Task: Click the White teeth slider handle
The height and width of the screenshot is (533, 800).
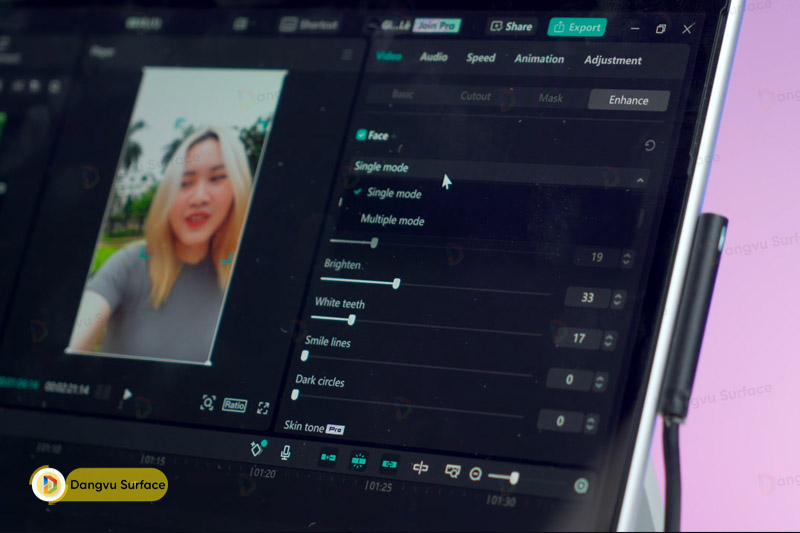Action: pyautogui.click(x=351, y=320)
